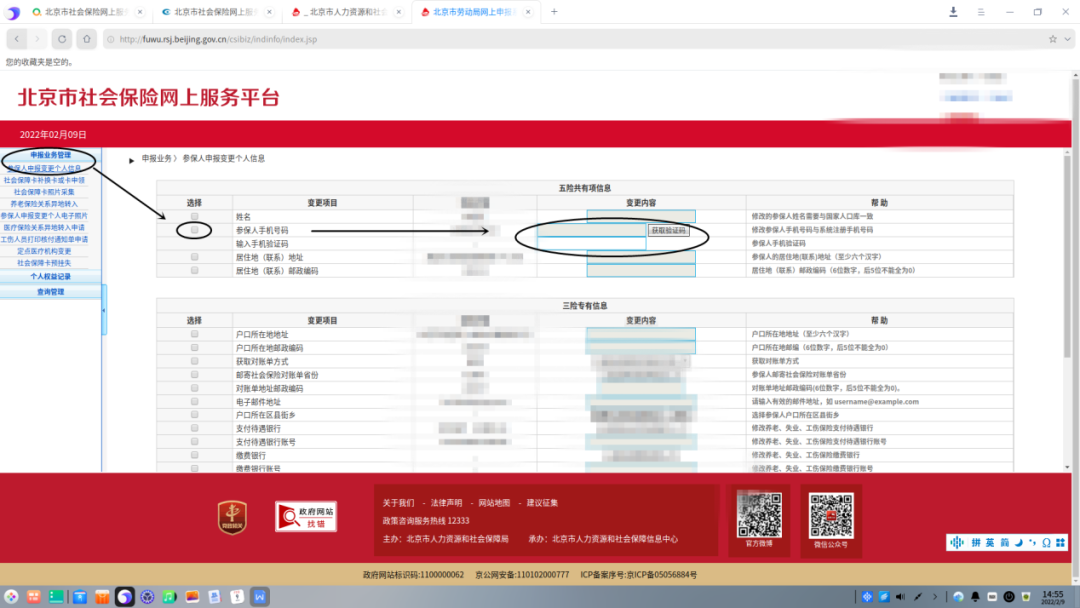Open 社会保障卡照片采集 sidebar link
The width and height of the screenshot is (1080, 608).
(44, 192)
